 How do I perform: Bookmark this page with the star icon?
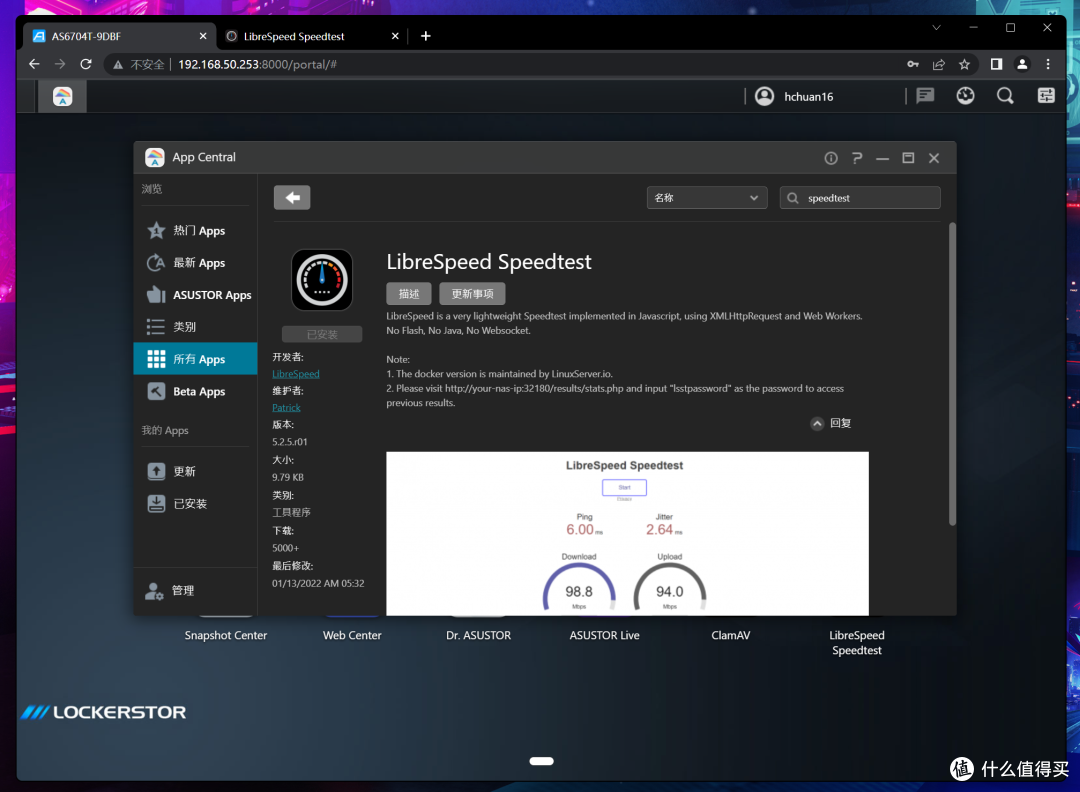coord(964,64)
